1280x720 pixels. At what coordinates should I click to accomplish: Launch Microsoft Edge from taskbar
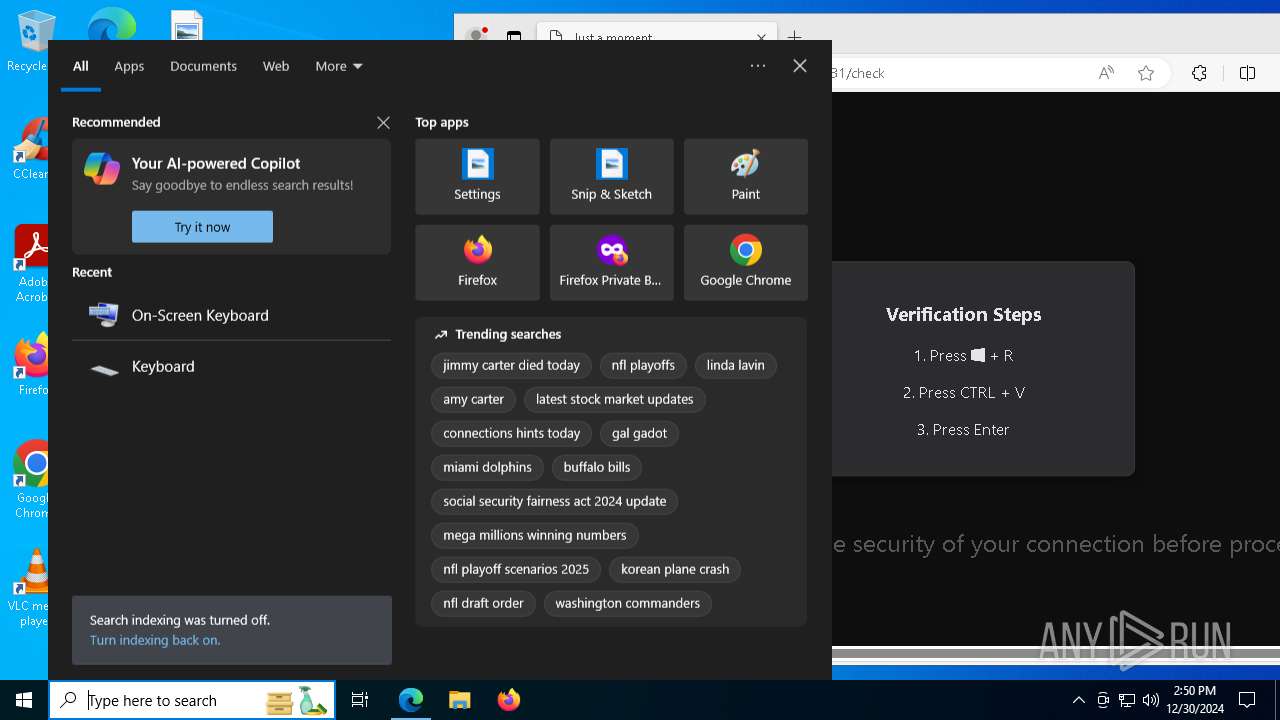pos(411,700)
